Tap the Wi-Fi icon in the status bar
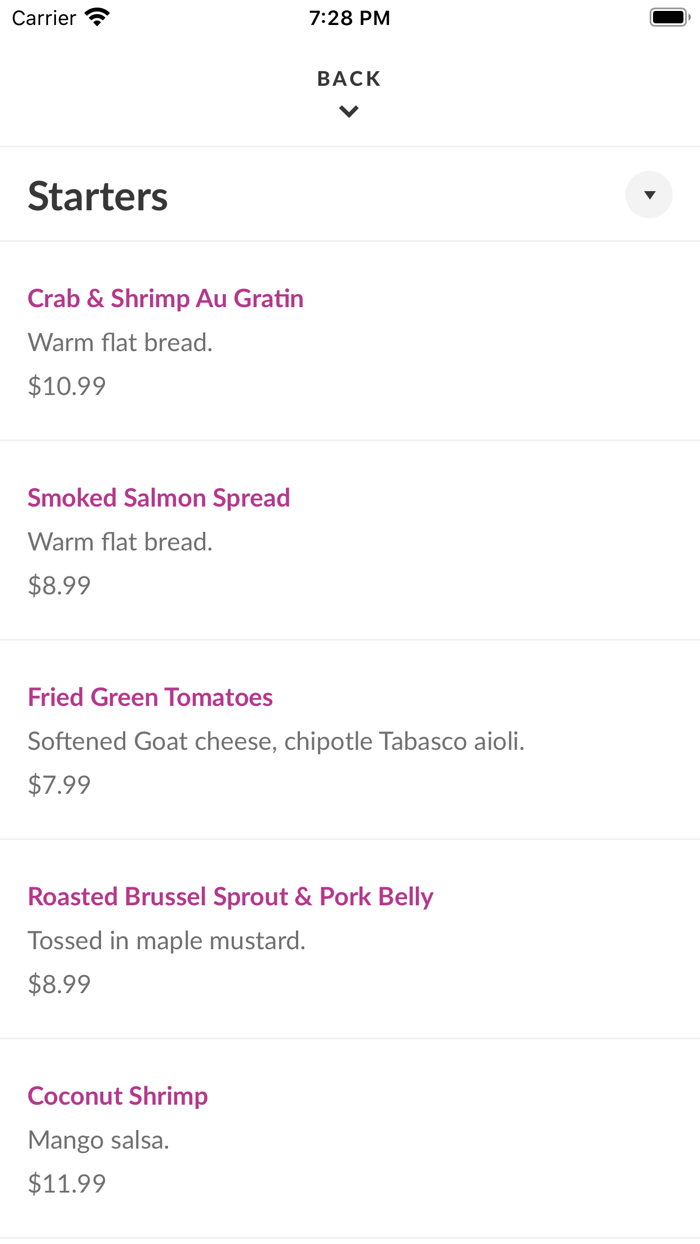Viewport: 700px width, 1244px height. [96, 16]
